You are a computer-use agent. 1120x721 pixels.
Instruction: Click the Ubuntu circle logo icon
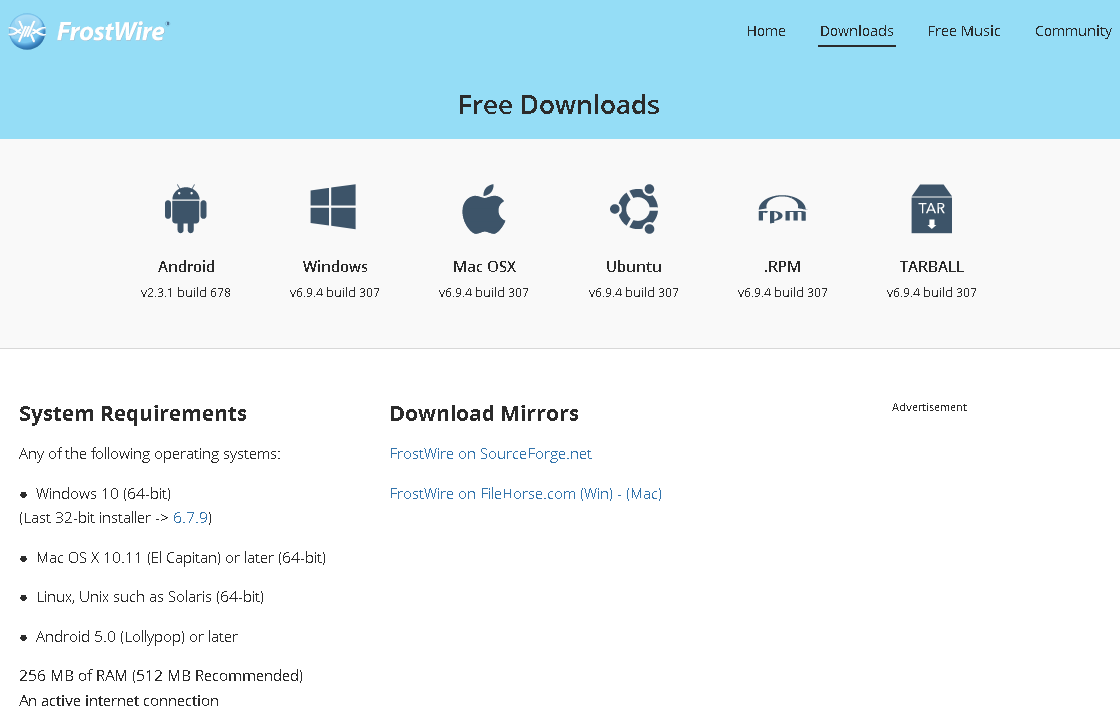(633, 209)
